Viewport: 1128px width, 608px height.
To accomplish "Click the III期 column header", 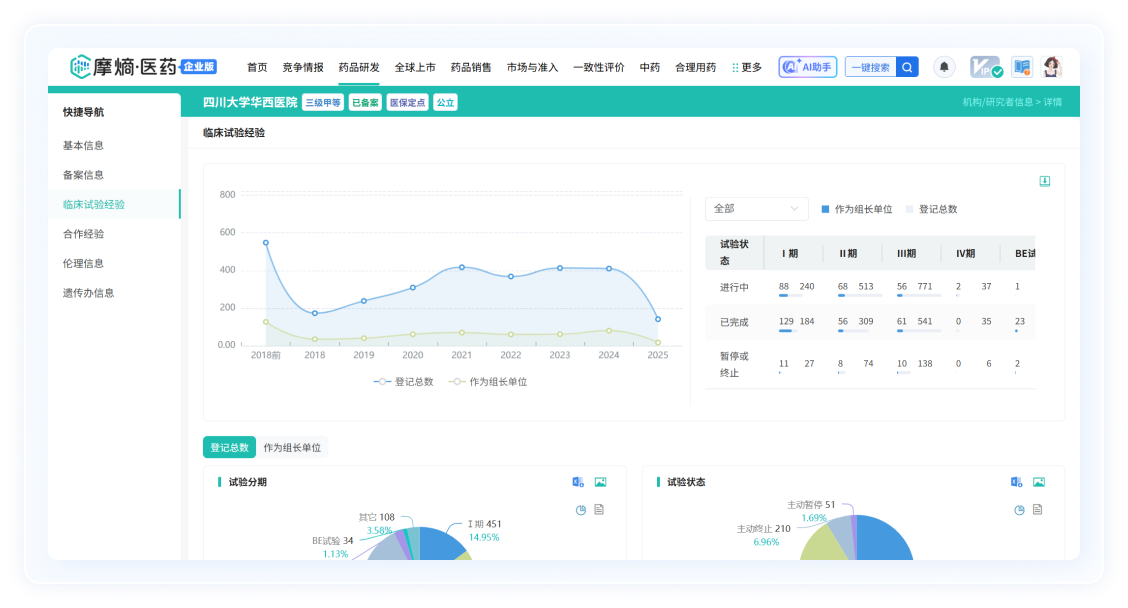I will tap(906, 253).
